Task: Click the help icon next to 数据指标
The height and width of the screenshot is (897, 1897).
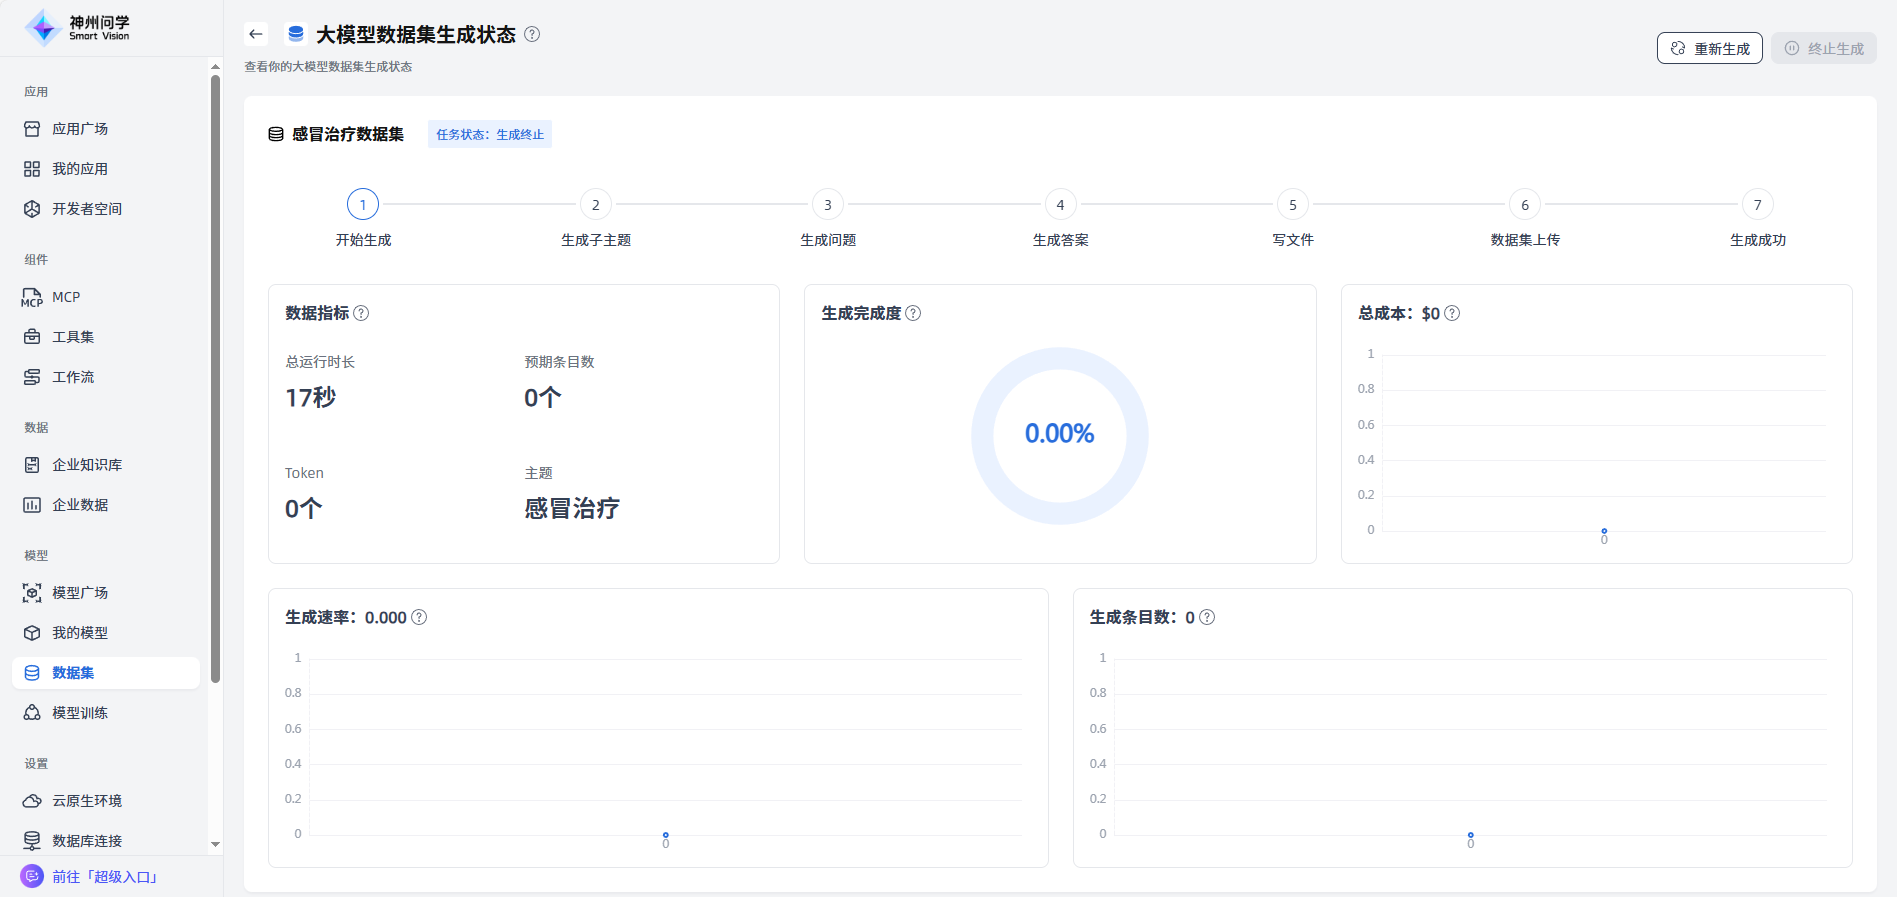Action: click(361, 313)
